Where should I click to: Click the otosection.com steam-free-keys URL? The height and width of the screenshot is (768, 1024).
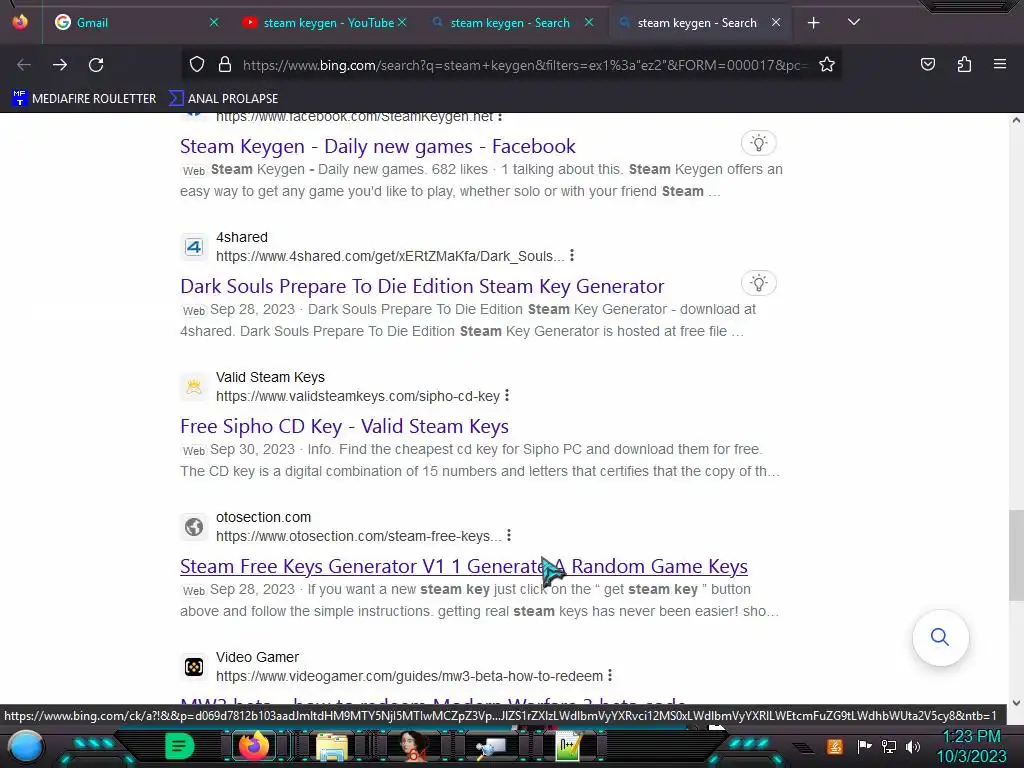click(359, 536)
